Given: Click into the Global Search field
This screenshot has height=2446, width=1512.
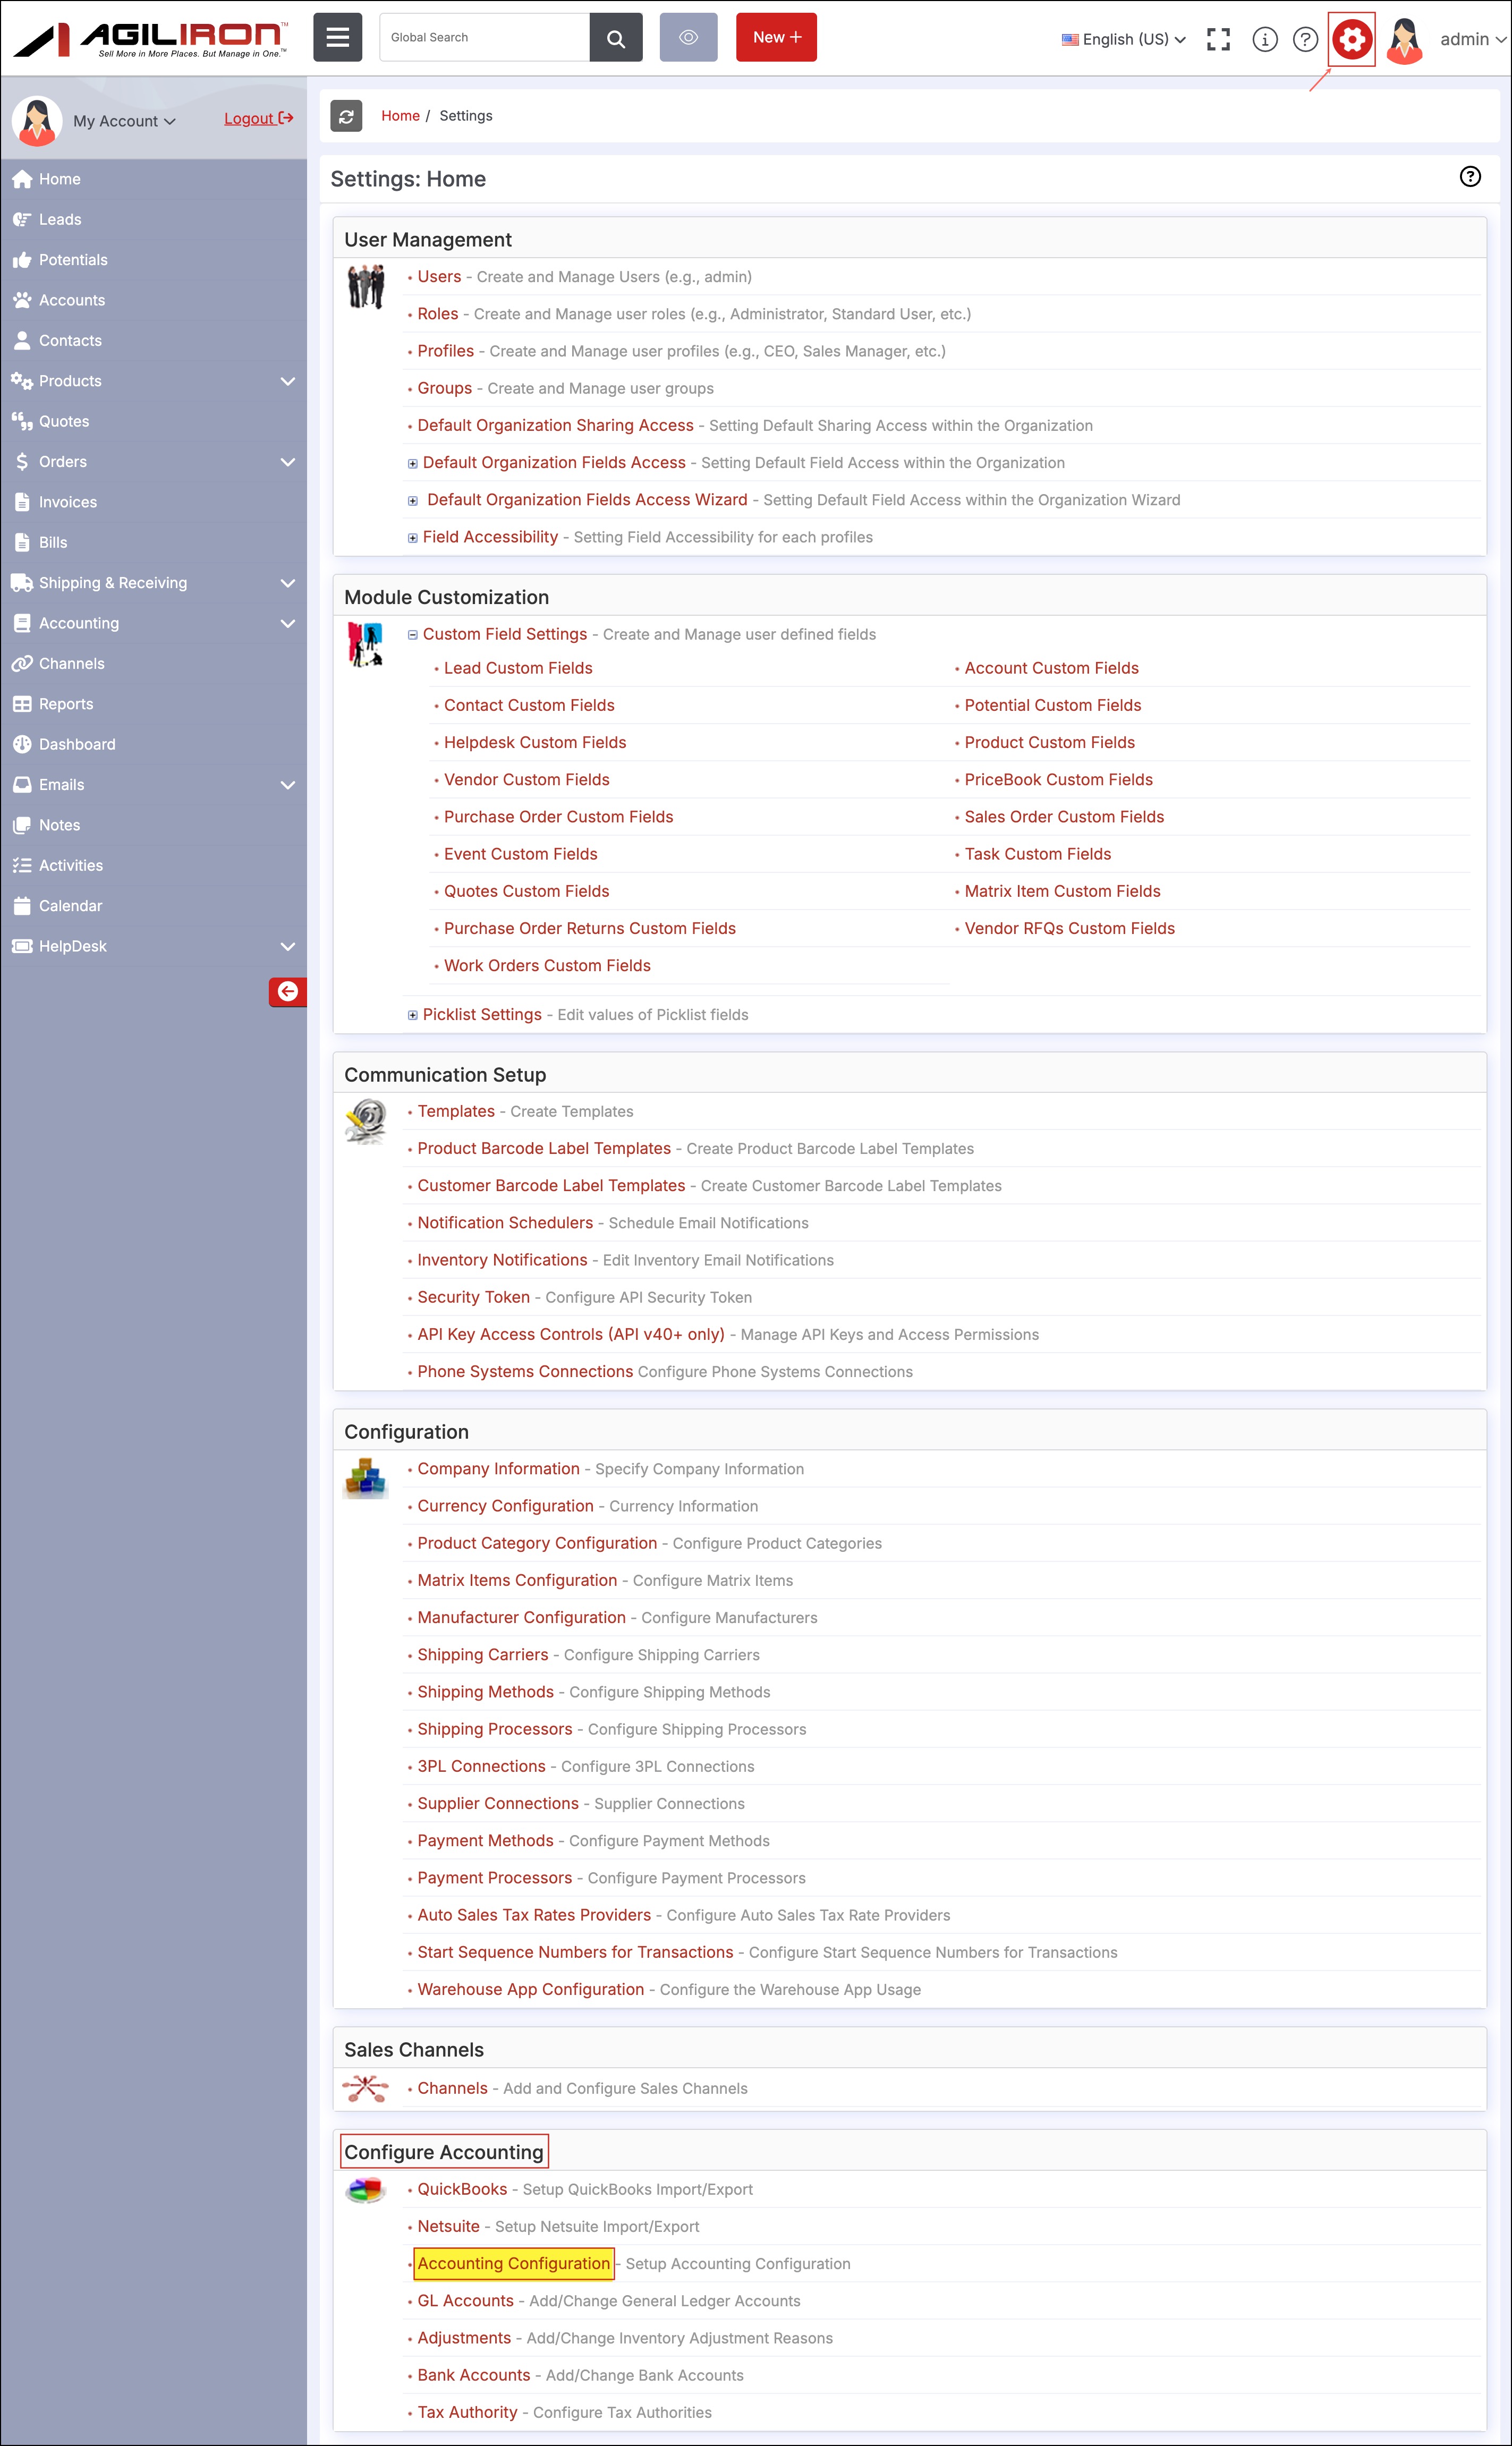Looking at the screenshot, I should [x=484, y=38].
